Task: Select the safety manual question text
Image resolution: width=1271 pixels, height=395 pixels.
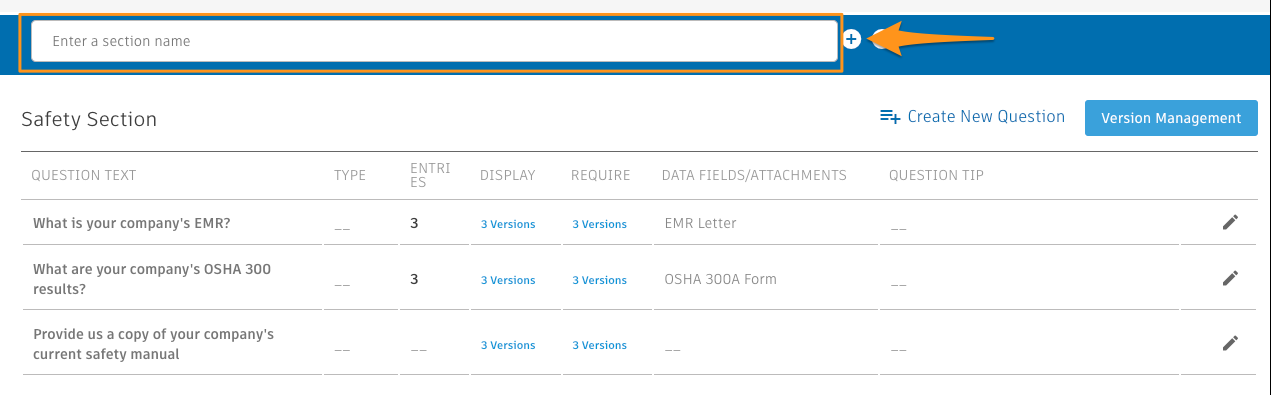Action: (x=153, y=344)
